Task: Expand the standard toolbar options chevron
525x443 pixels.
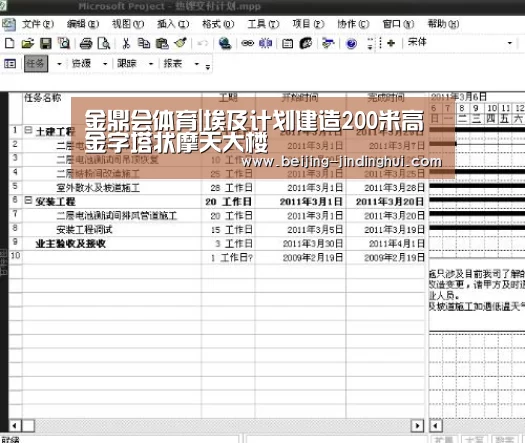Action: pos(370,43)
